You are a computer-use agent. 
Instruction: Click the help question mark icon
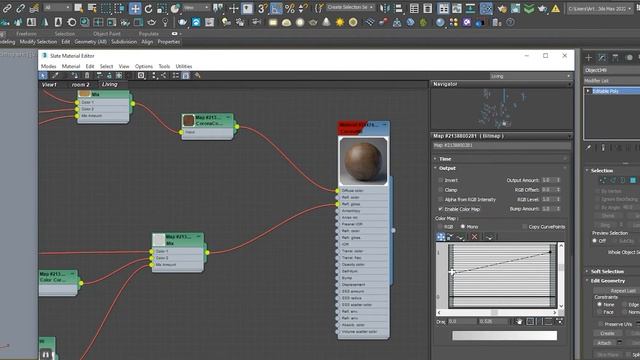point(510,22)
